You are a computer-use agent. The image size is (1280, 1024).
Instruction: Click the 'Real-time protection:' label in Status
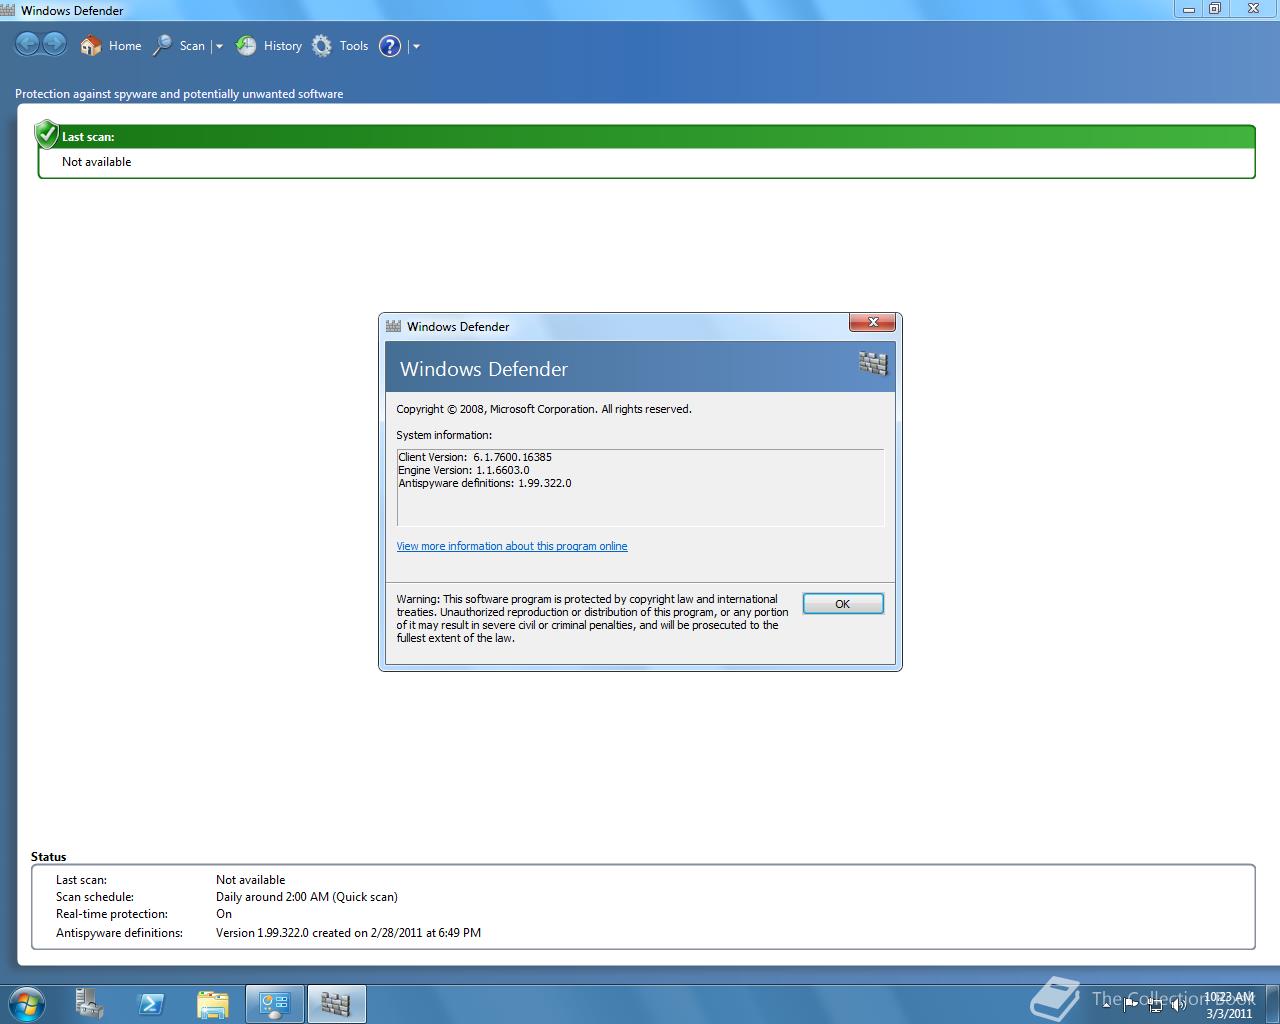112,914
